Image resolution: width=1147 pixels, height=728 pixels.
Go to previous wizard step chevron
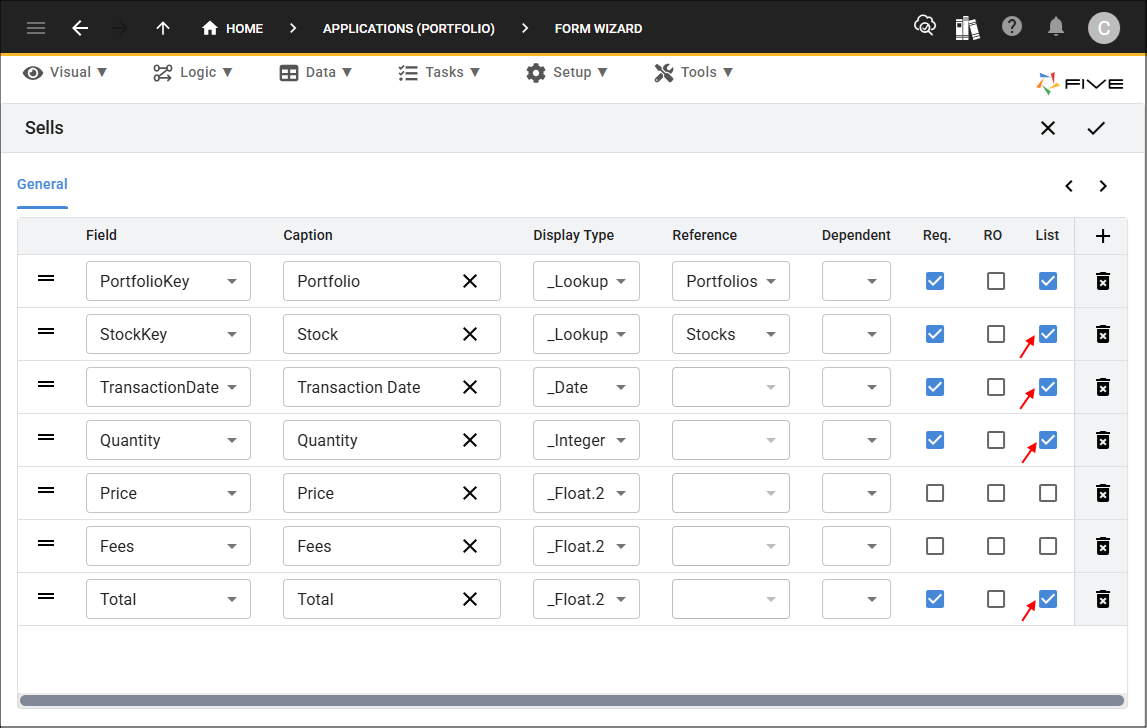pyautogui.click(x=1069, y=186)
